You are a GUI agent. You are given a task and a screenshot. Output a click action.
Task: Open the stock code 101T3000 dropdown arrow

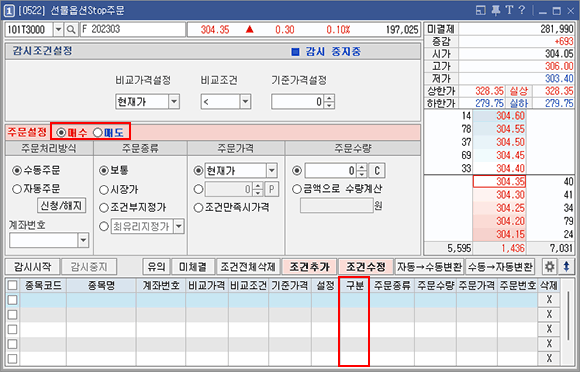58,30
